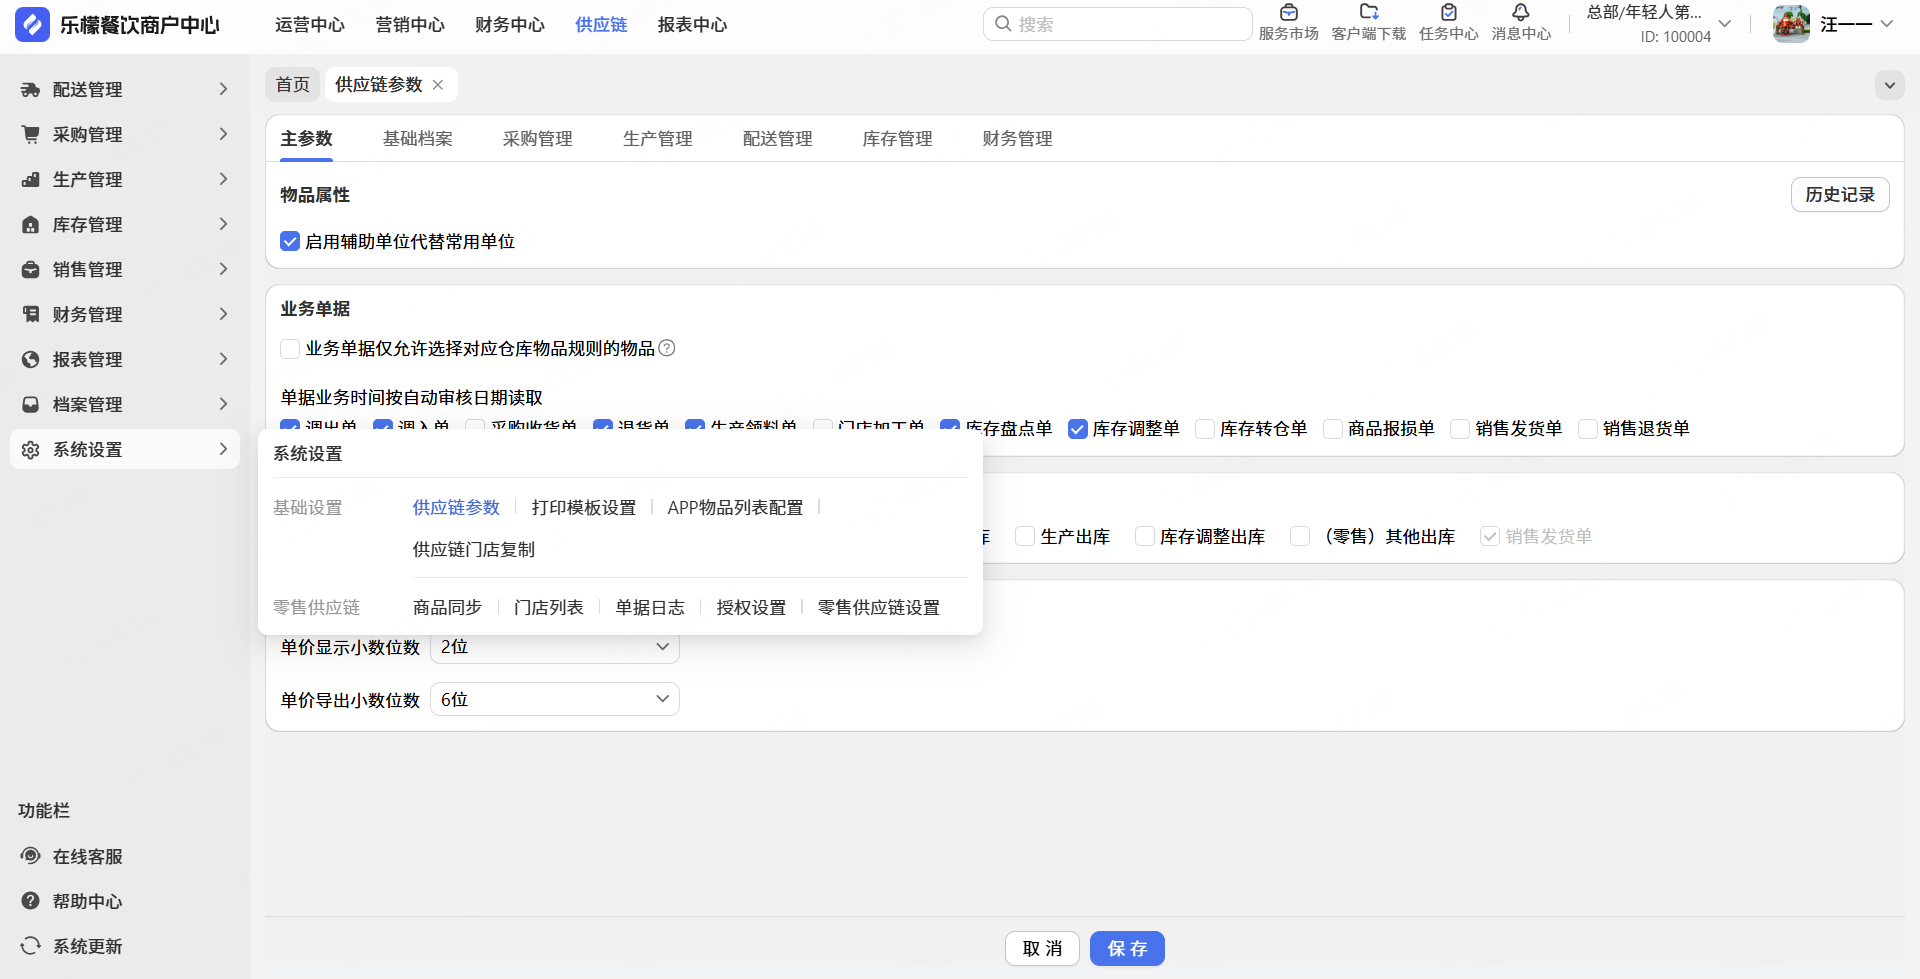Open the 服务市场 service market icon
This screenshot has width=1920, height=979.
1288,14
